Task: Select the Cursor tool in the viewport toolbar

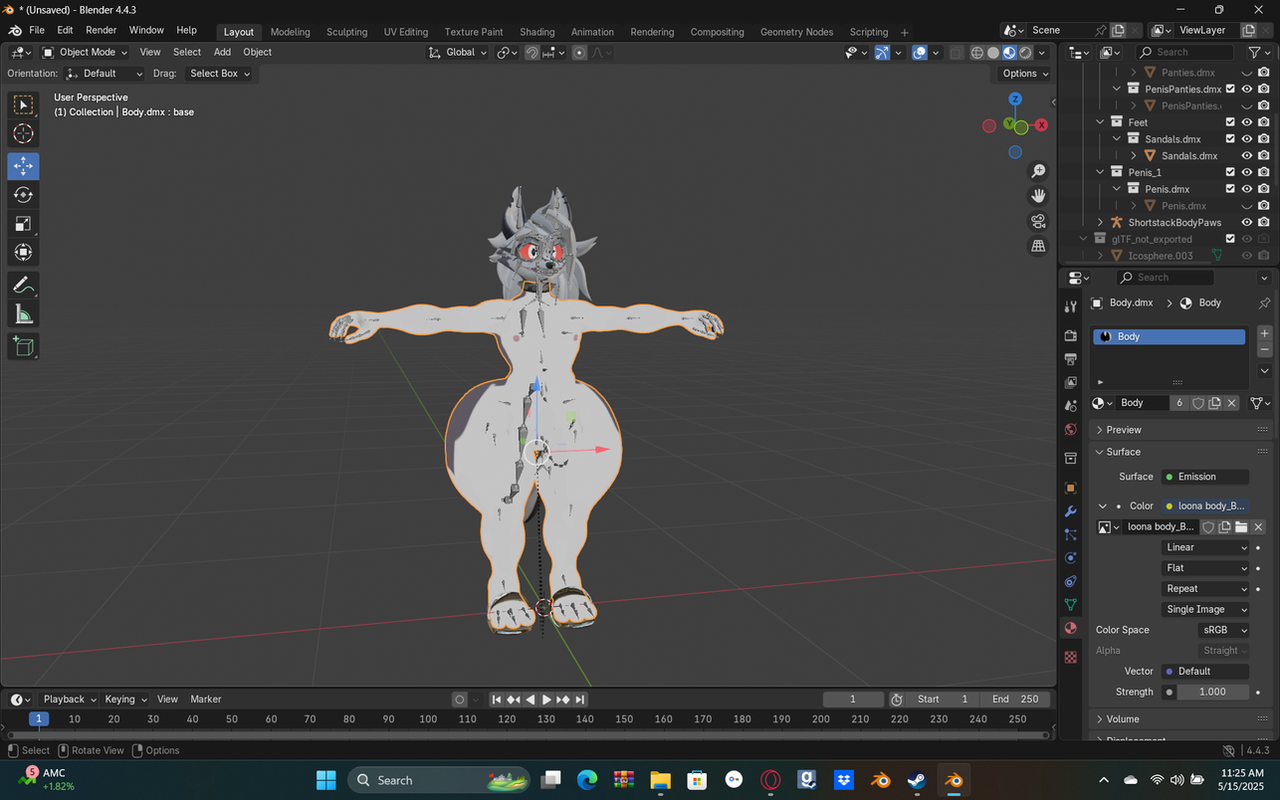Action: tap(24, 134)
